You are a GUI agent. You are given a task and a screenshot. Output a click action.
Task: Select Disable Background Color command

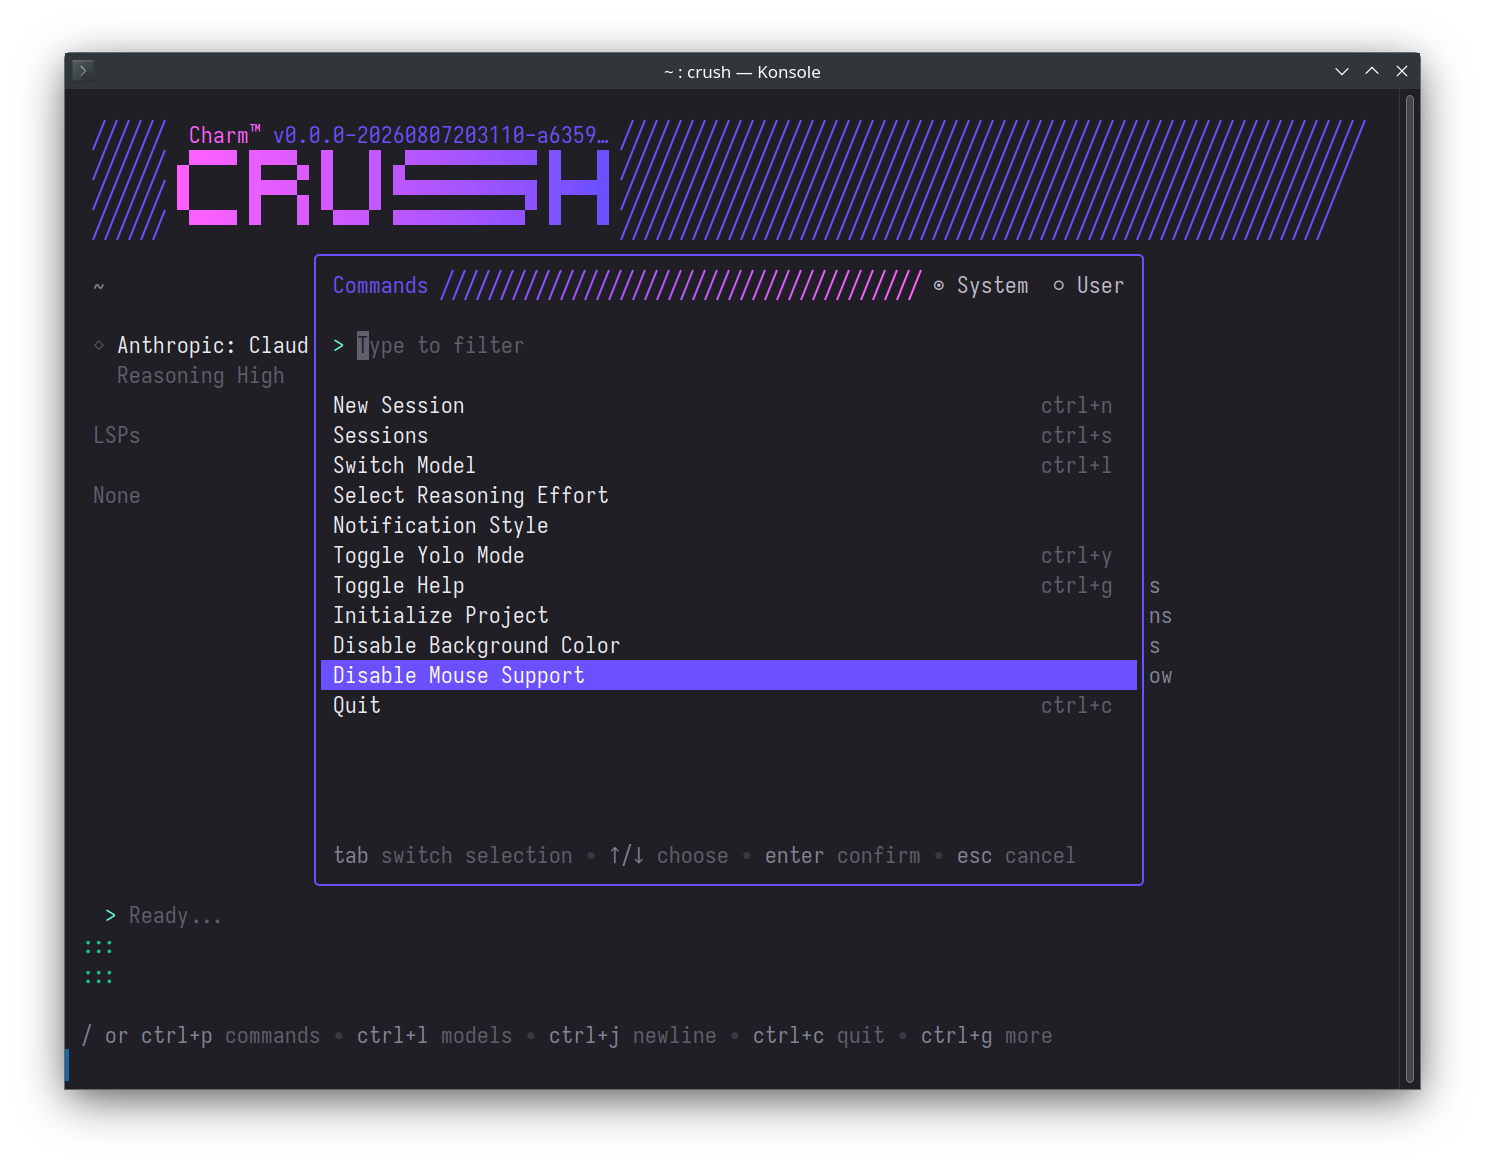pyautogui.click(x=729, y=645)
